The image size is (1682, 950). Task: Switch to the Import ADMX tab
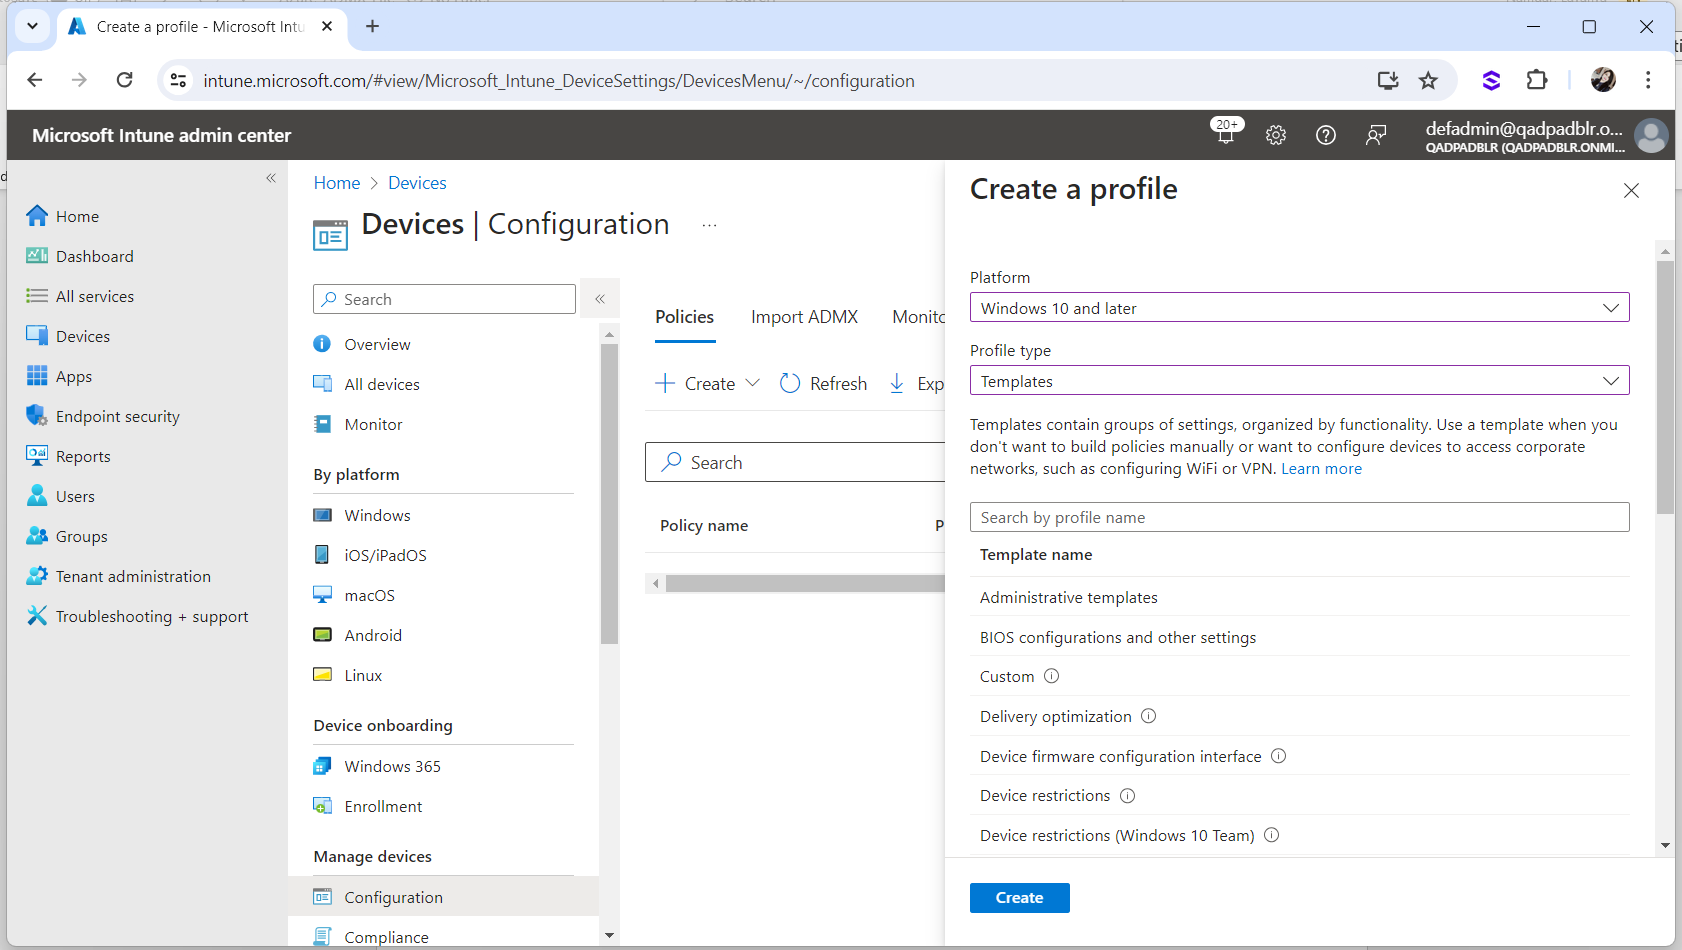coord(804,317)
